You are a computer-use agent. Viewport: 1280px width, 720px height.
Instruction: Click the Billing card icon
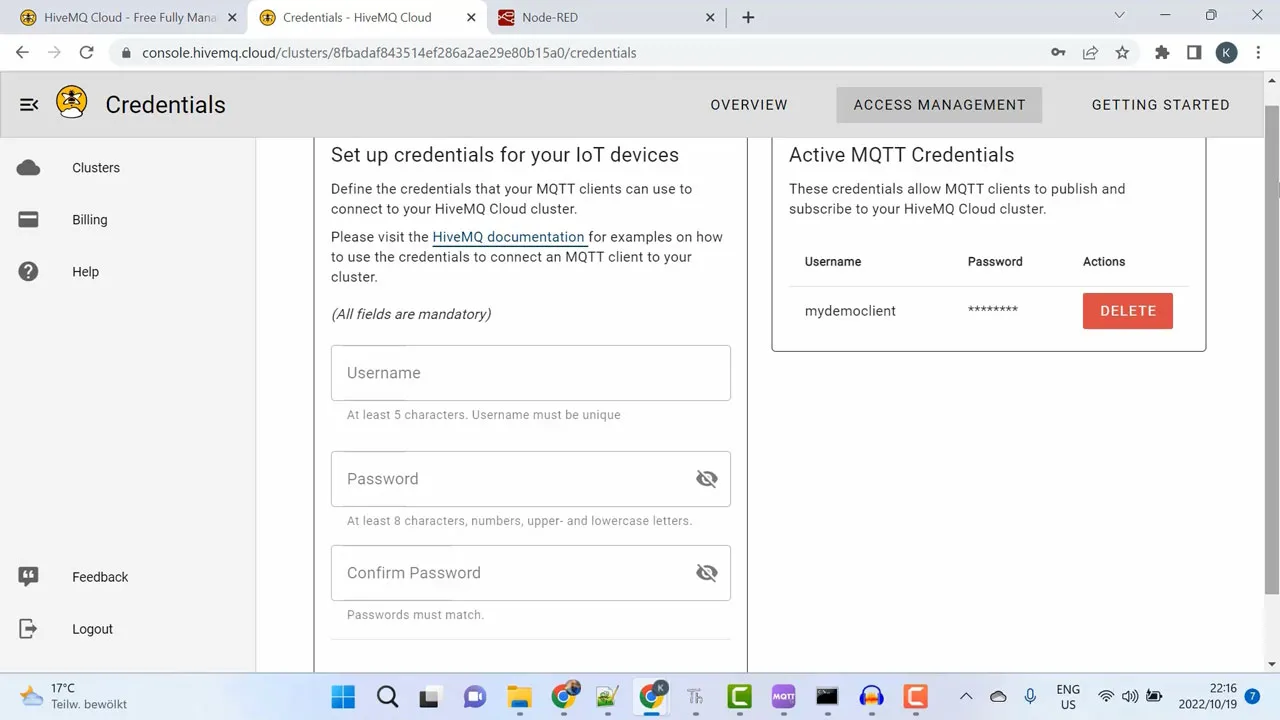click(x=28, y=220)
